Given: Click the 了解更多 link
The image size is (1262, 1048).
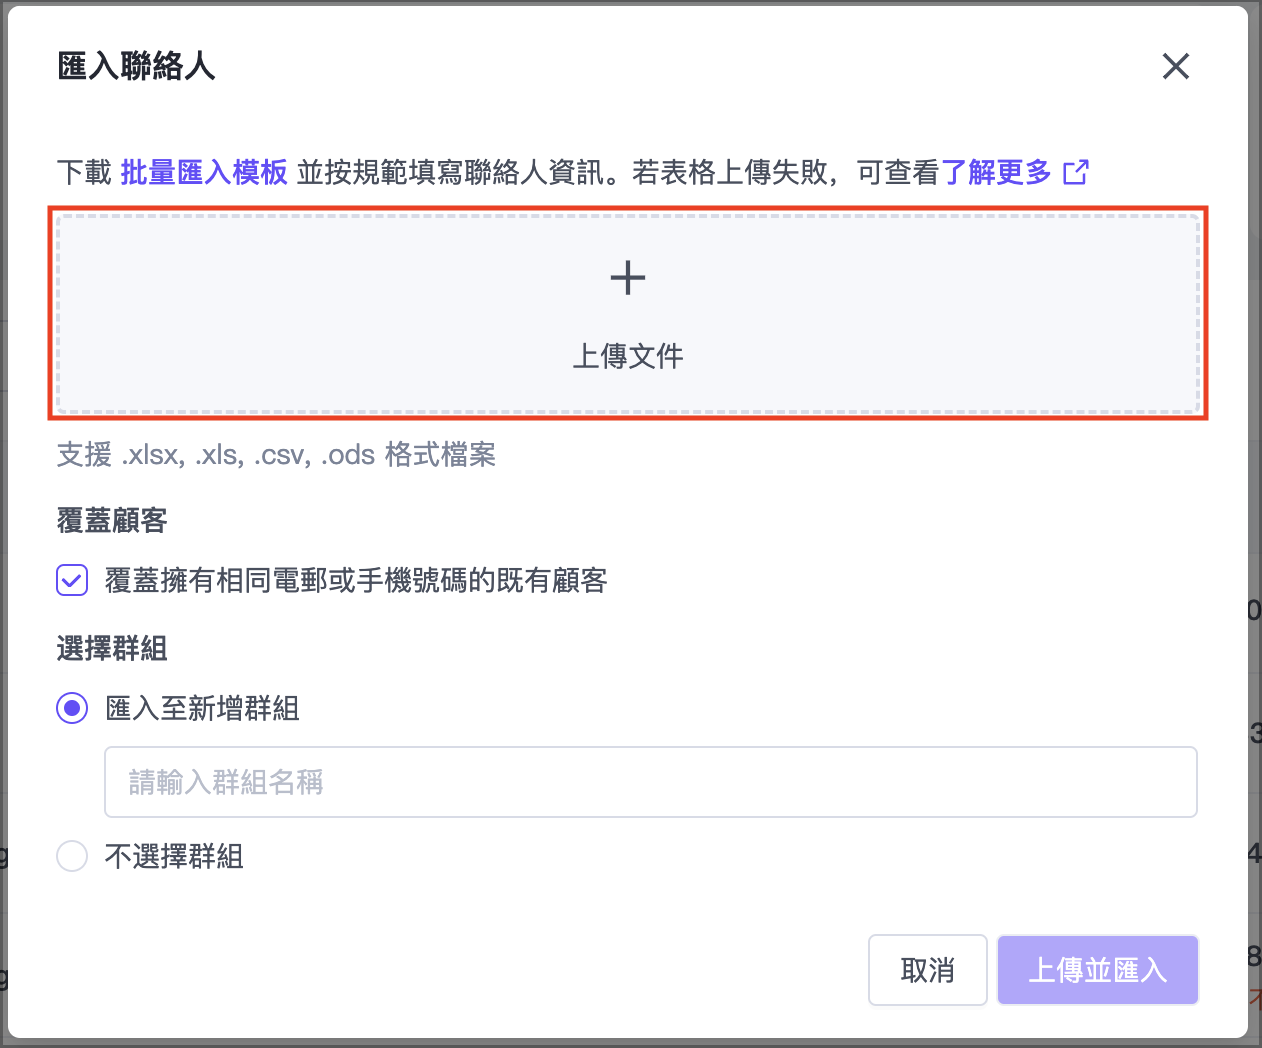Looking at the screenshot, I should [x=996, y=172].
